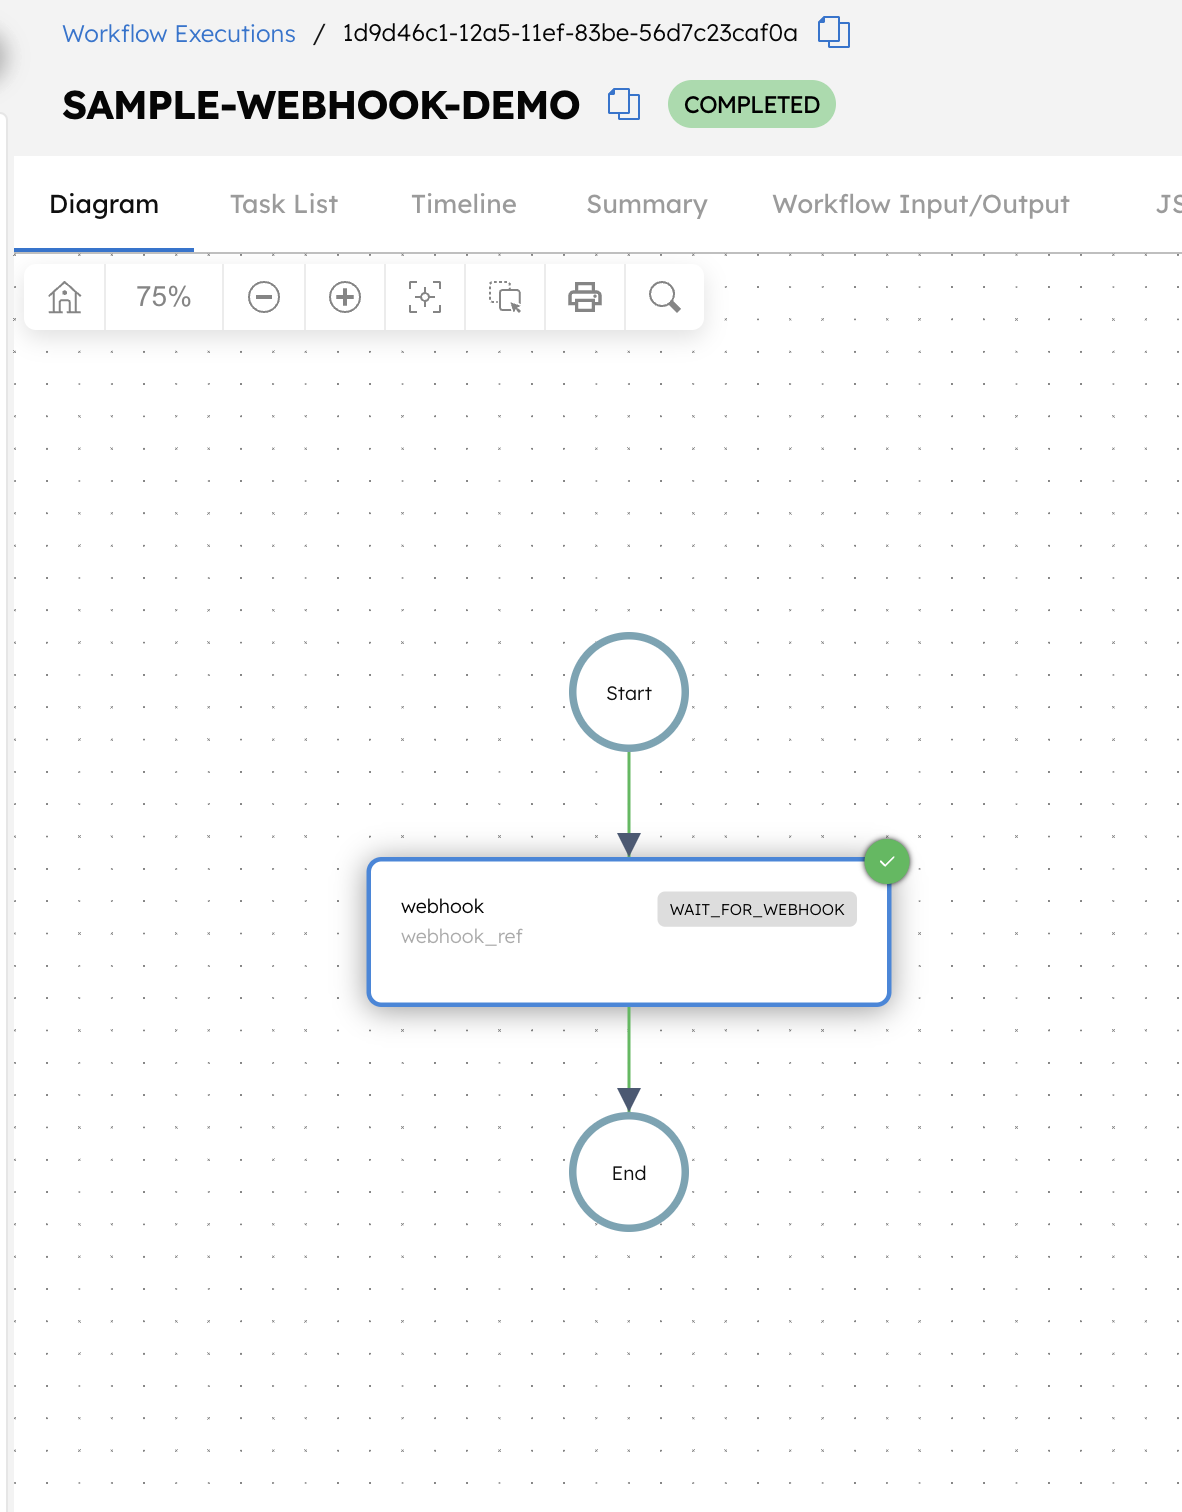The width and height of the screenshot is (1182, 1512).
Task: Click the COMPLETED status badge
Action: (x=752, y=103)
